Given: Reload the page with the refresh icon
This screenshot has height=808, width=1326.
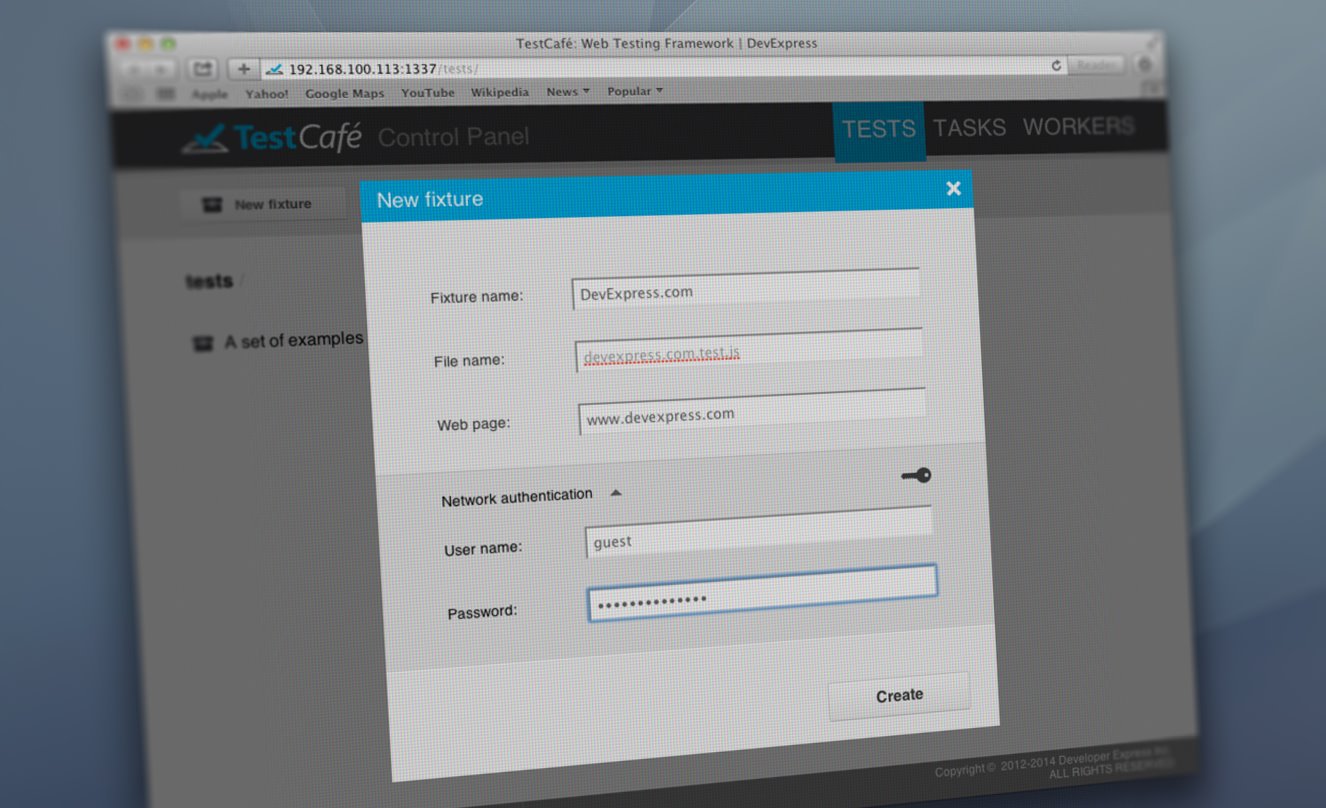Looking at the screenshot, I should coord(1056,66).
